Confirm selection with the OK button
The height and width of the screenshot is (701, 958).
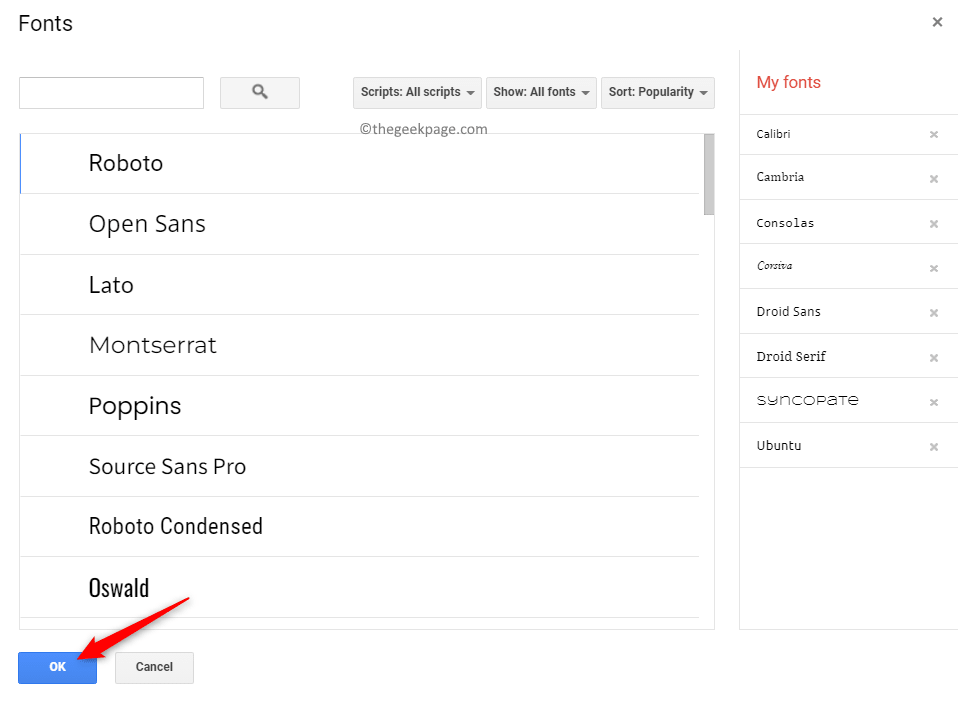point(57,667)
